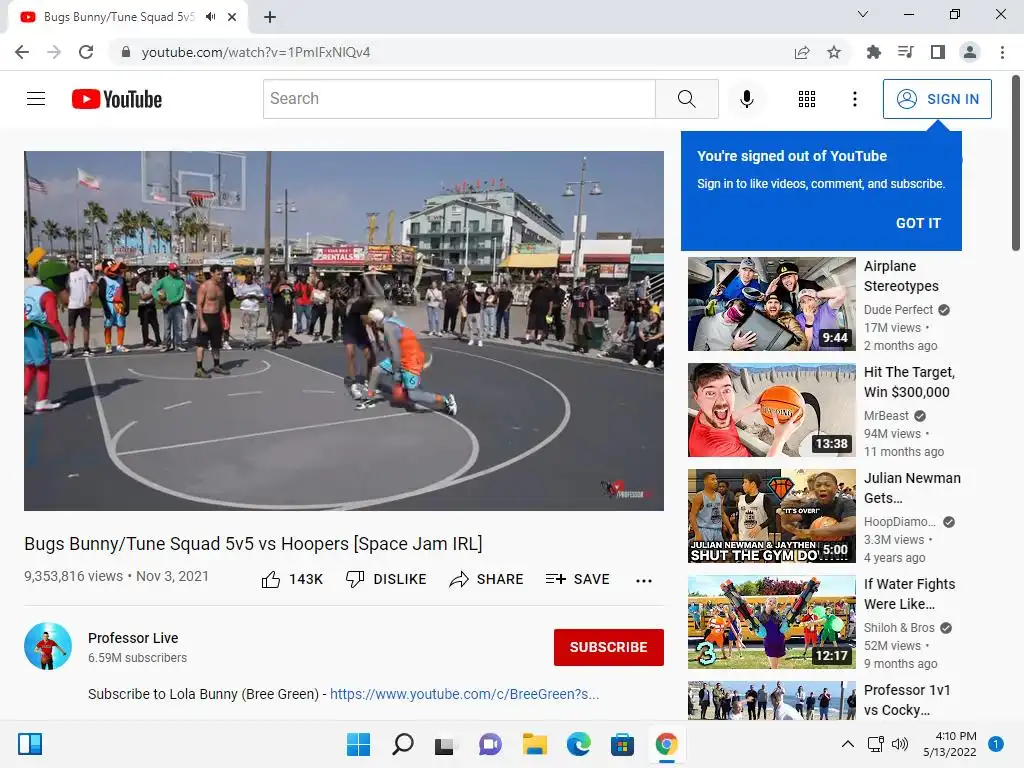
Task: Visit the MrBeast channel
Action: click(x=886, y=416)
